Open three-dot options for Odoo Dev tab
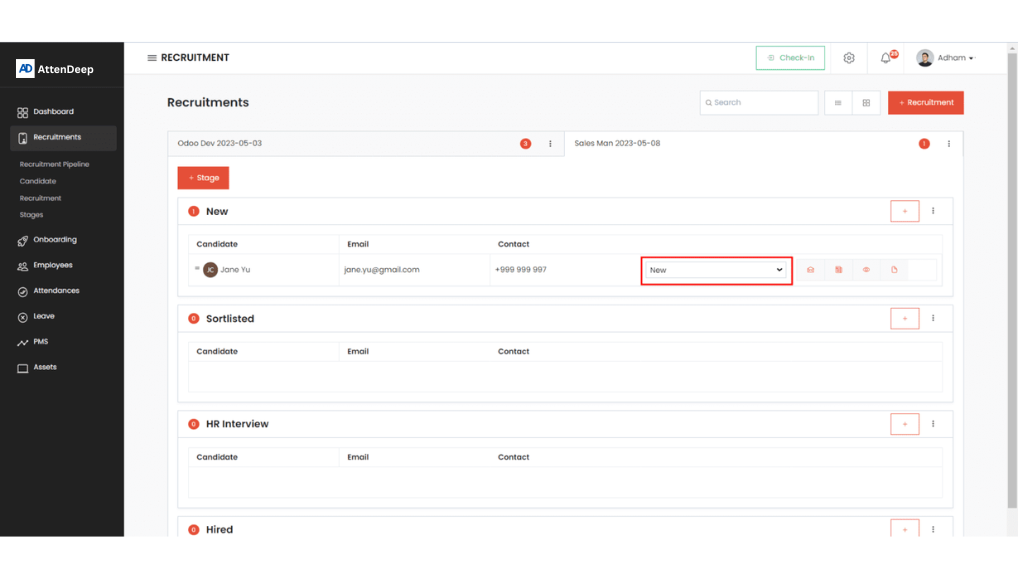Viewport: 1024px width, 576px height. (x=550, y=144)
